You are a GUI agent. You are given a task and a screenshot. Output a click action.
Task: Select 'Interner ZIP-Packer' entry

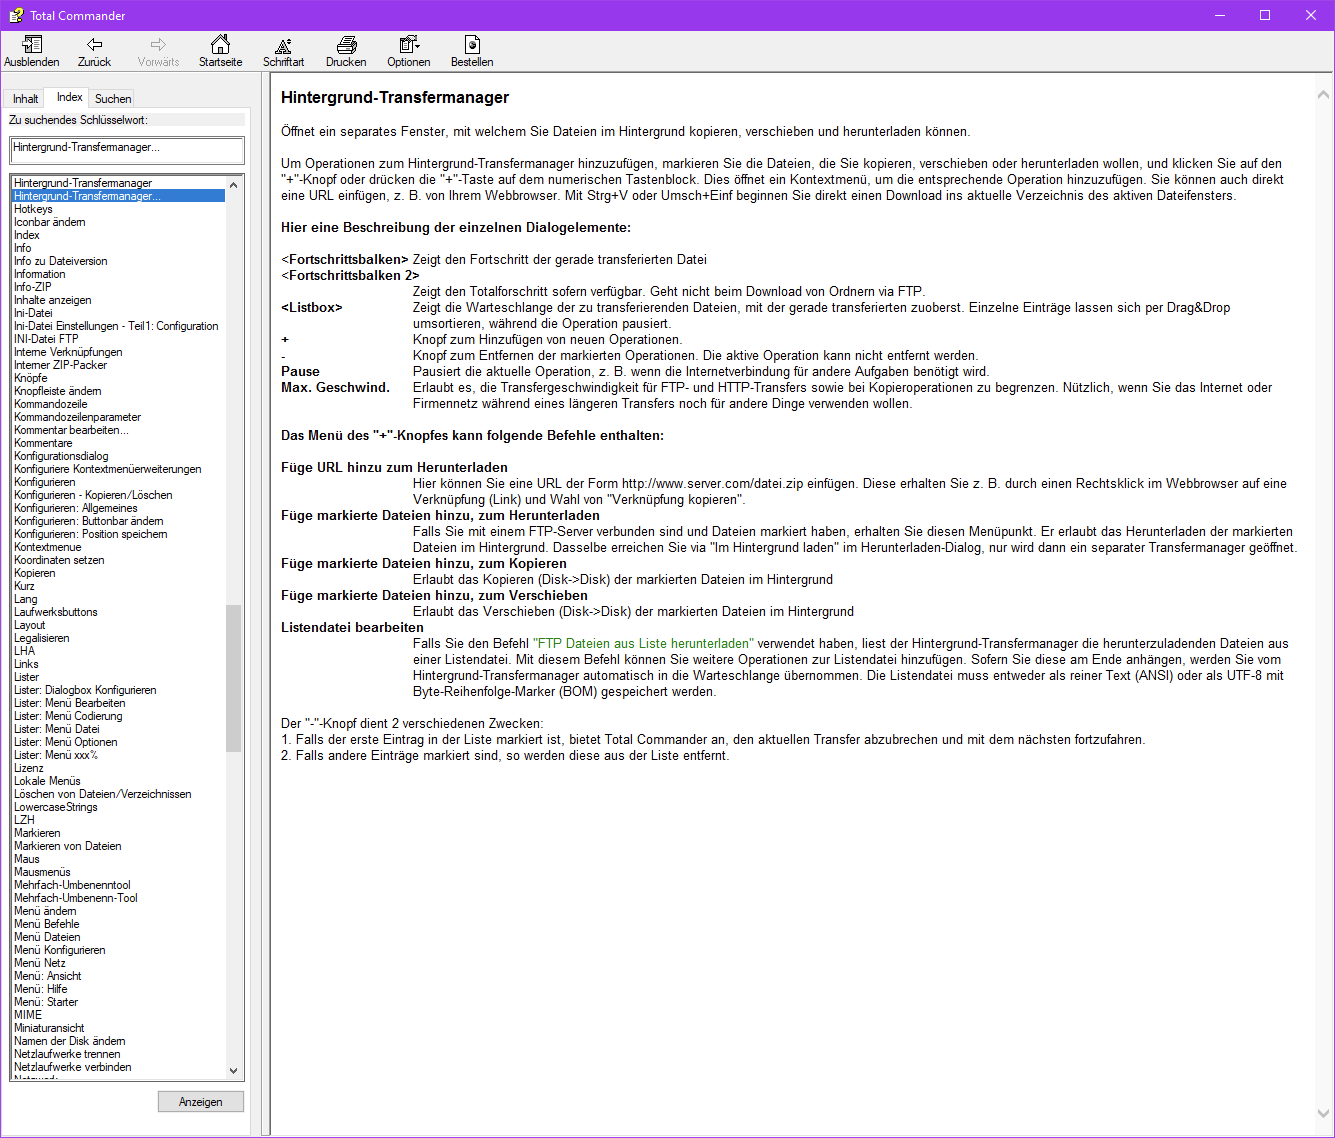[61, 365]
